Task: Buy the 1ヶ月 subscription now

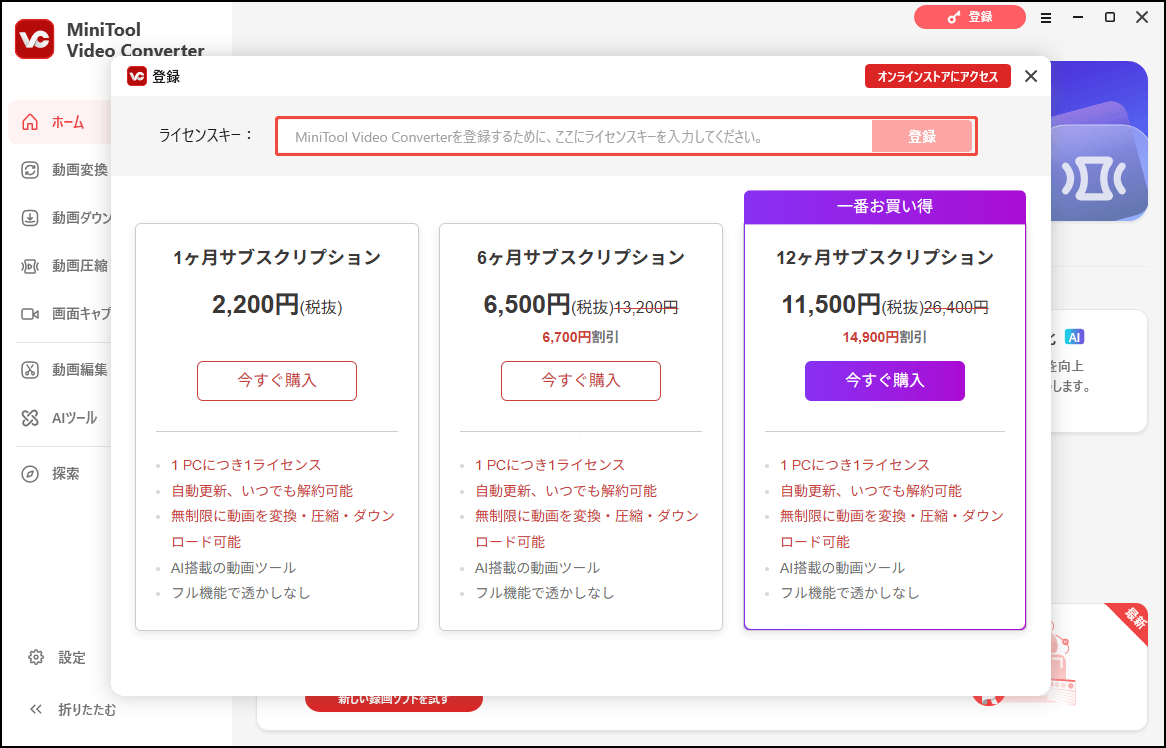Action: coord(277,381)
